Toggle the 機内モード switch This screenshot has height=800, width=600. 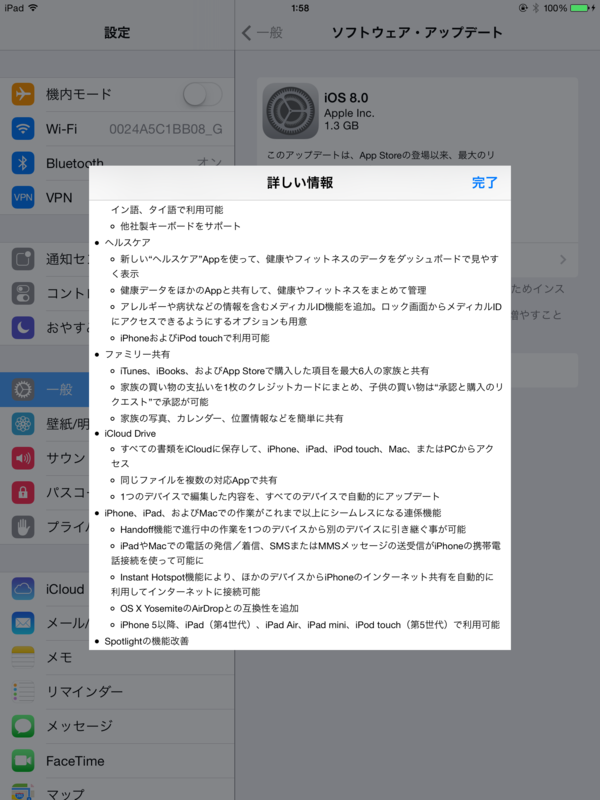[x=203, y=94]
